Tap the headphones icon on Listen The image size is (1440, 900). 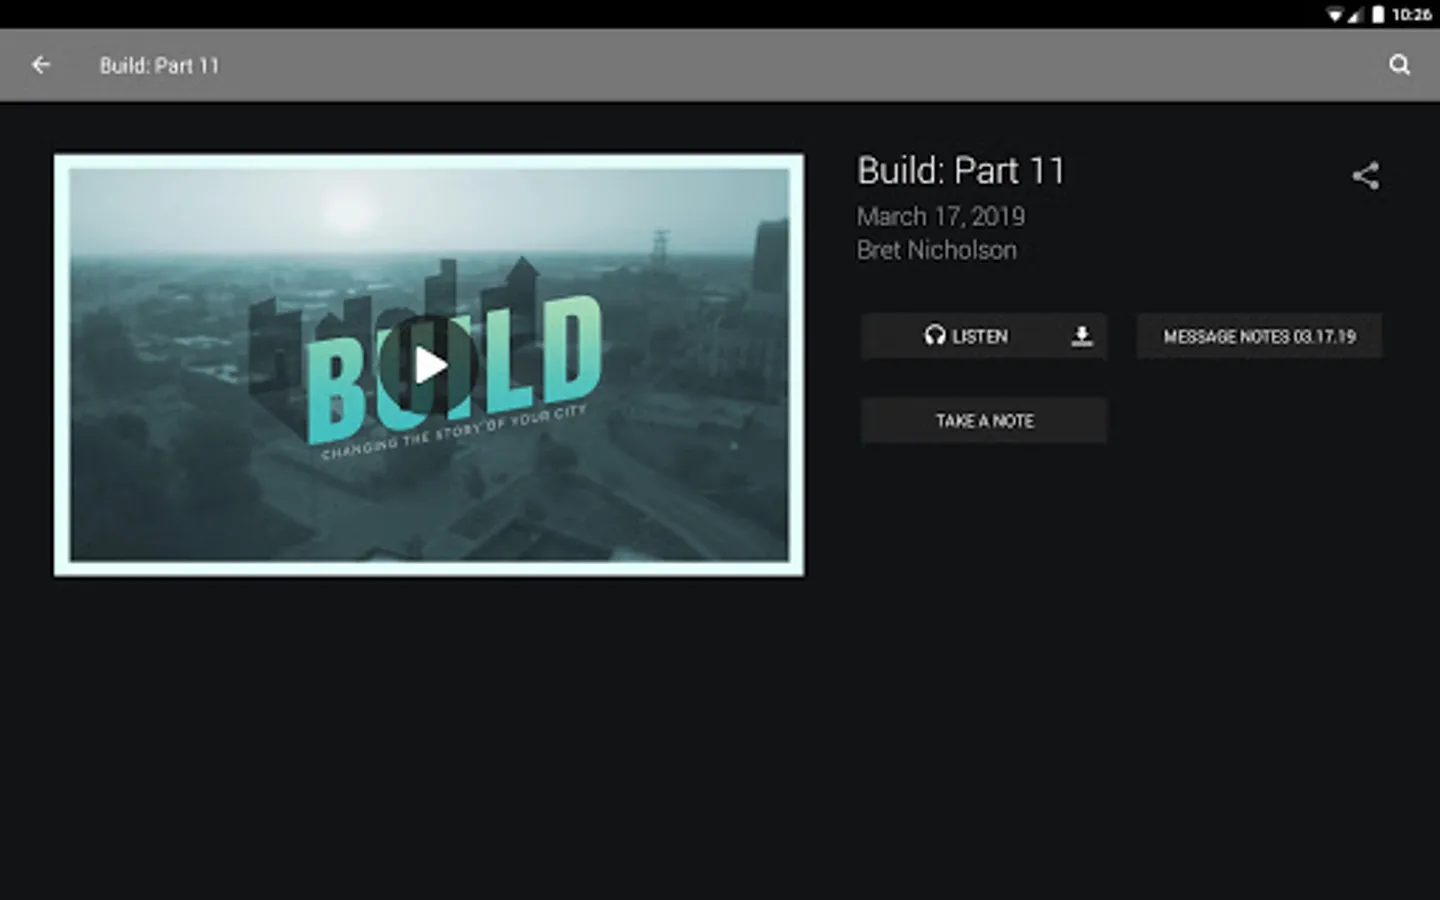pyautogui.click(x=934, y=336)
